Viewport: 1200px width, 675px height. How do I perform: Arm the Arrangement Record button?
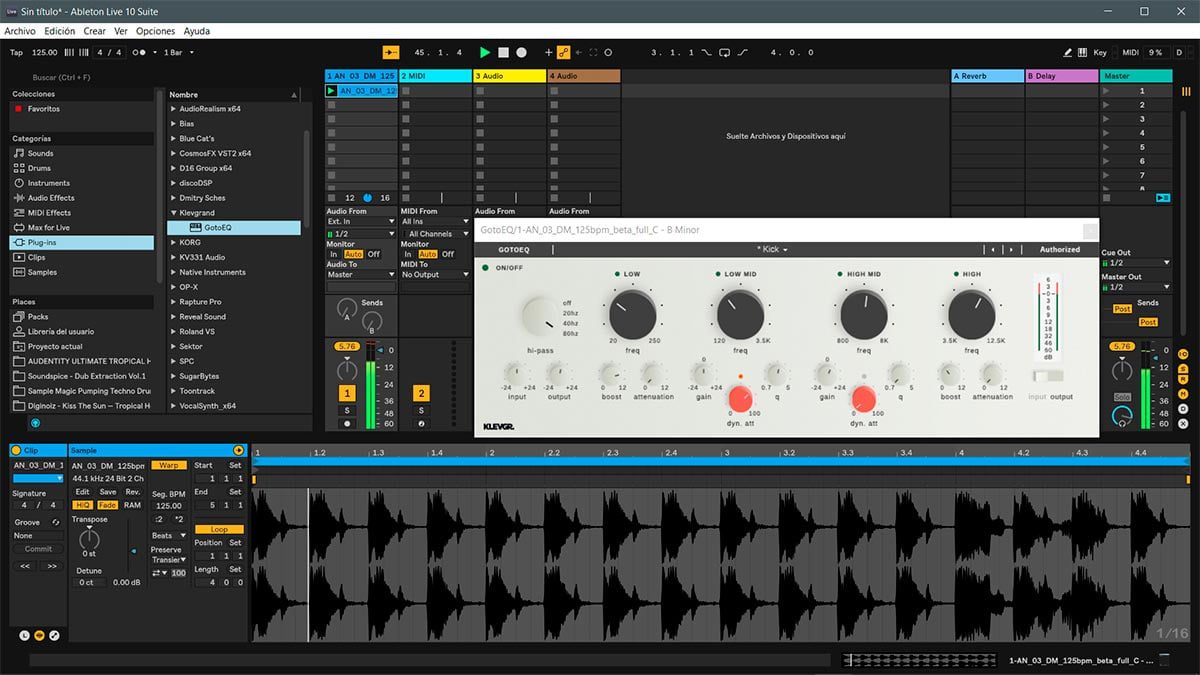point(522,52)
